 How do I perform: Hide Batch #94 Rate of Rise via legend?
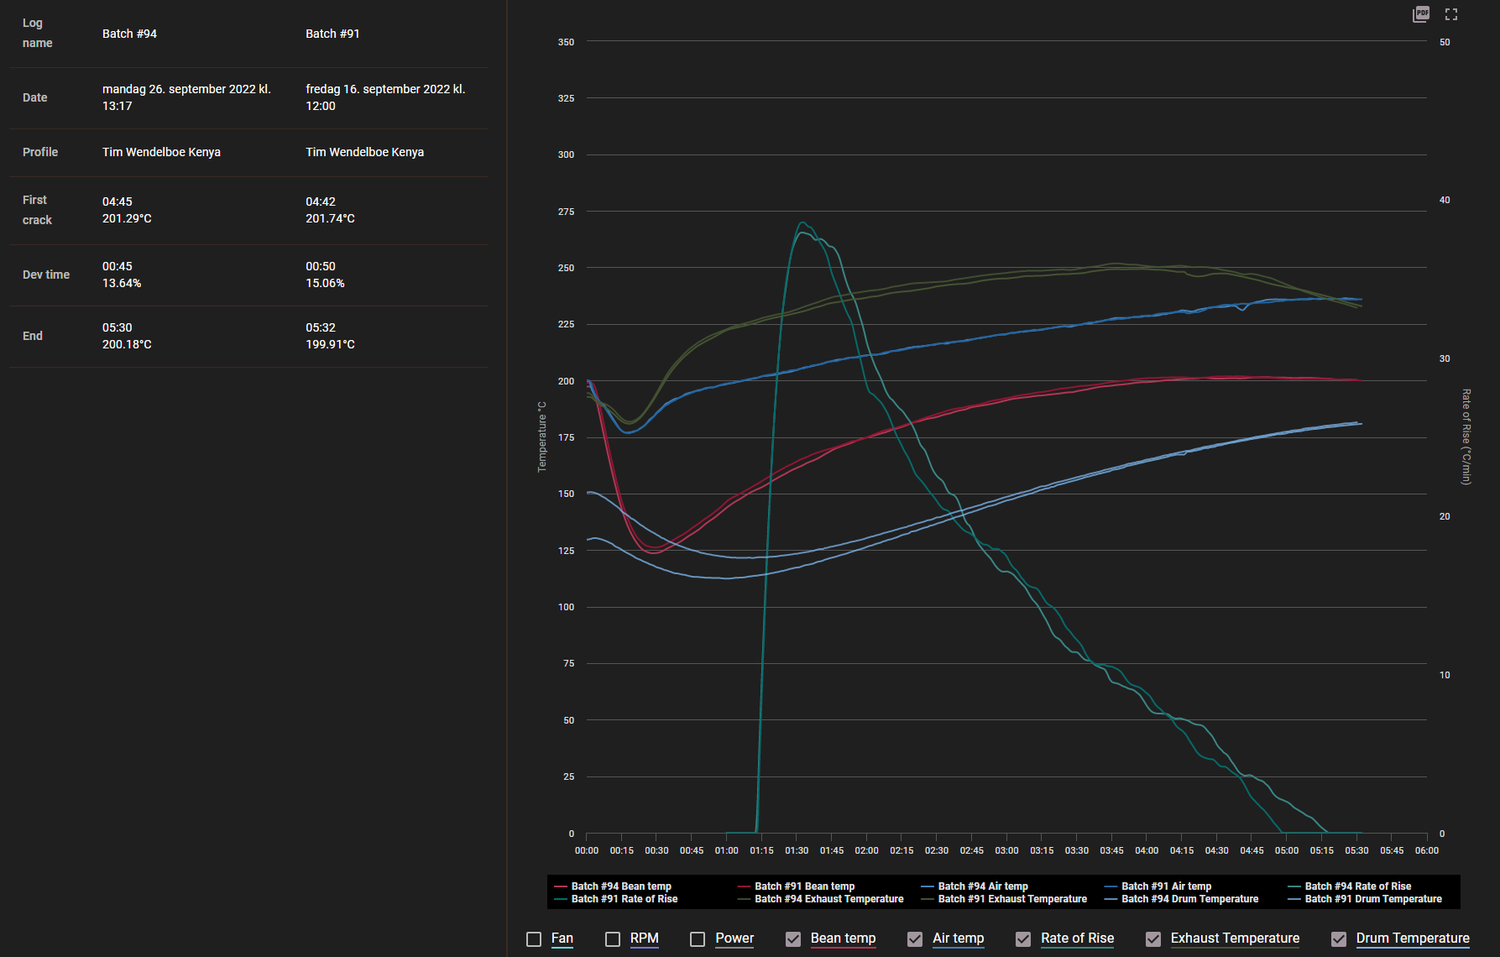point(1360,886)
